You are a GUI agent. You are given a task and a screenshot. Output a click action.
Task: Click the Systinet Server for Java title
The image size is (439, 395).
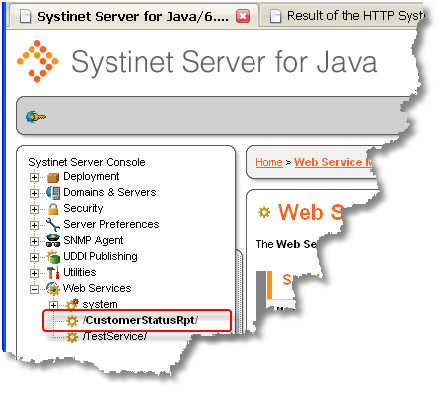(224, 62)
